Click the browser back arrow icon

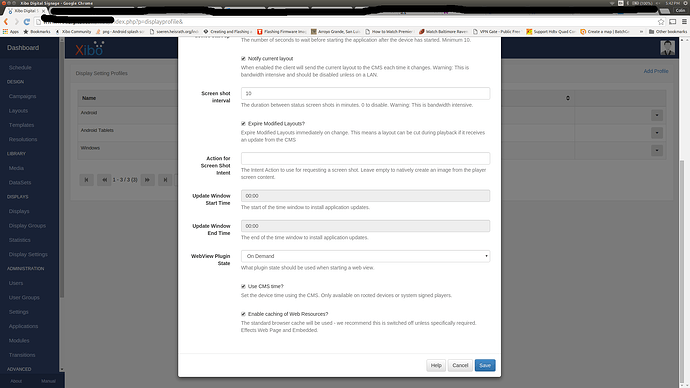(x=6, y=22)
